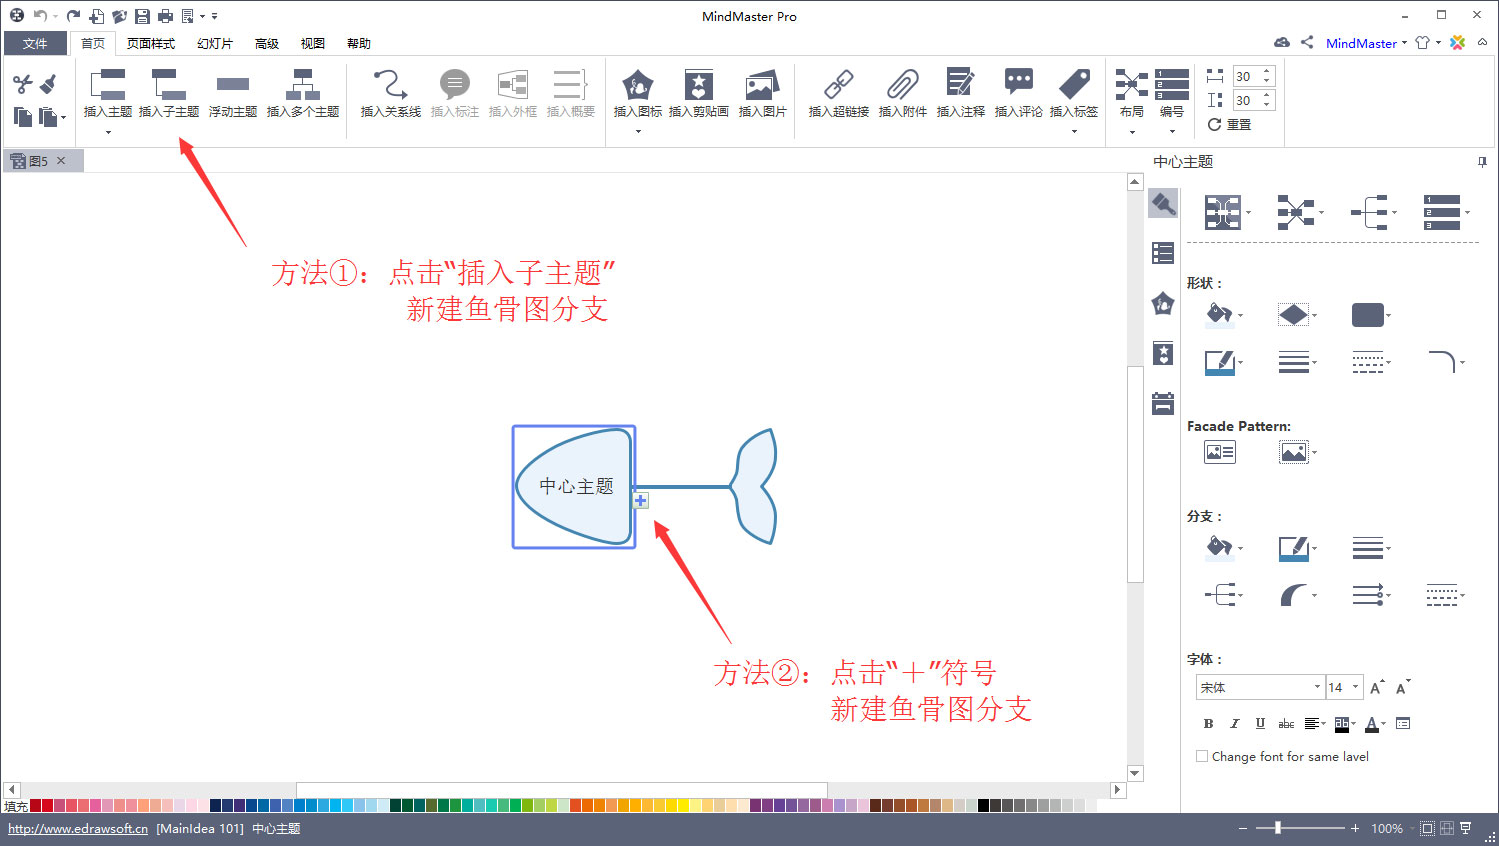Switch to the 页面样式 tab
This screenshot has width=1499, height=846.
pos(150,43)
